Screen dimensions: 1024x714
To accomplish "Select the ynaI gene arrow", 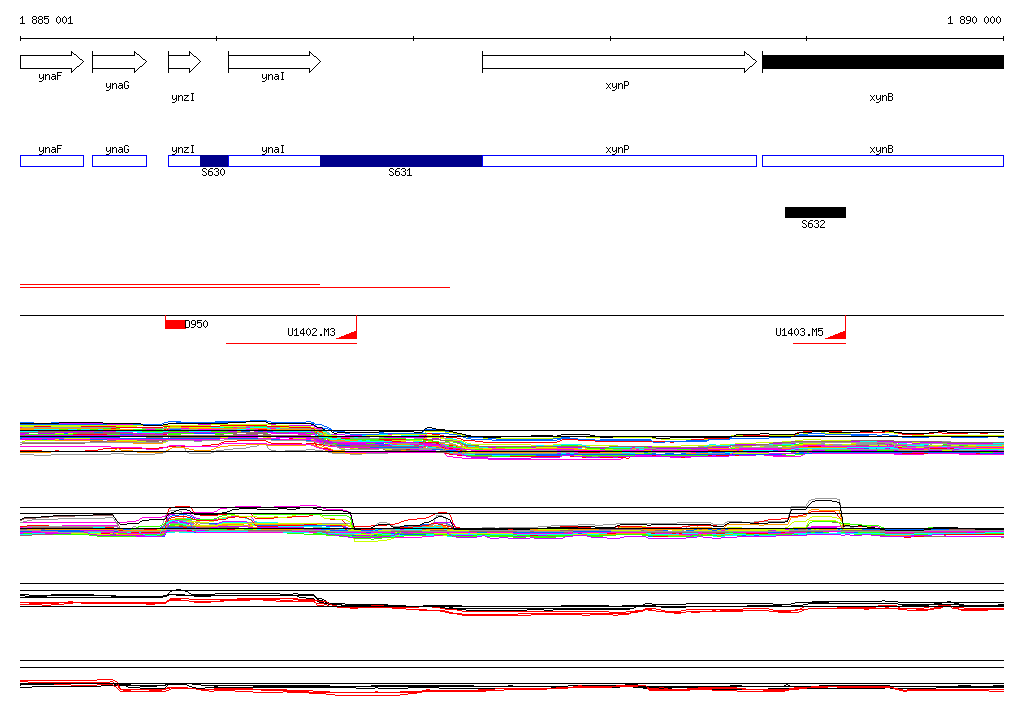I will pos(274,62).
